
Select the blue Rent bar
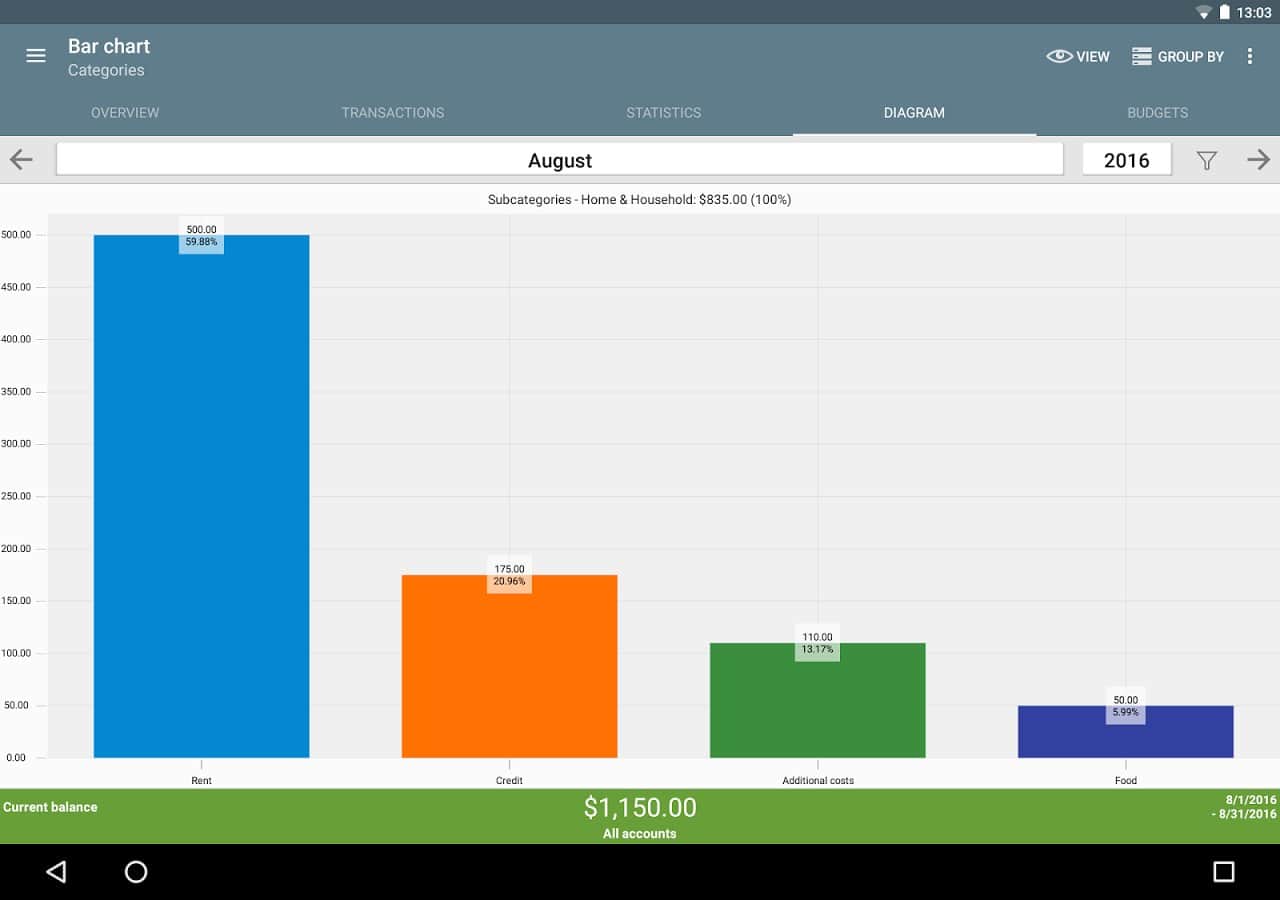coord(201,500)
